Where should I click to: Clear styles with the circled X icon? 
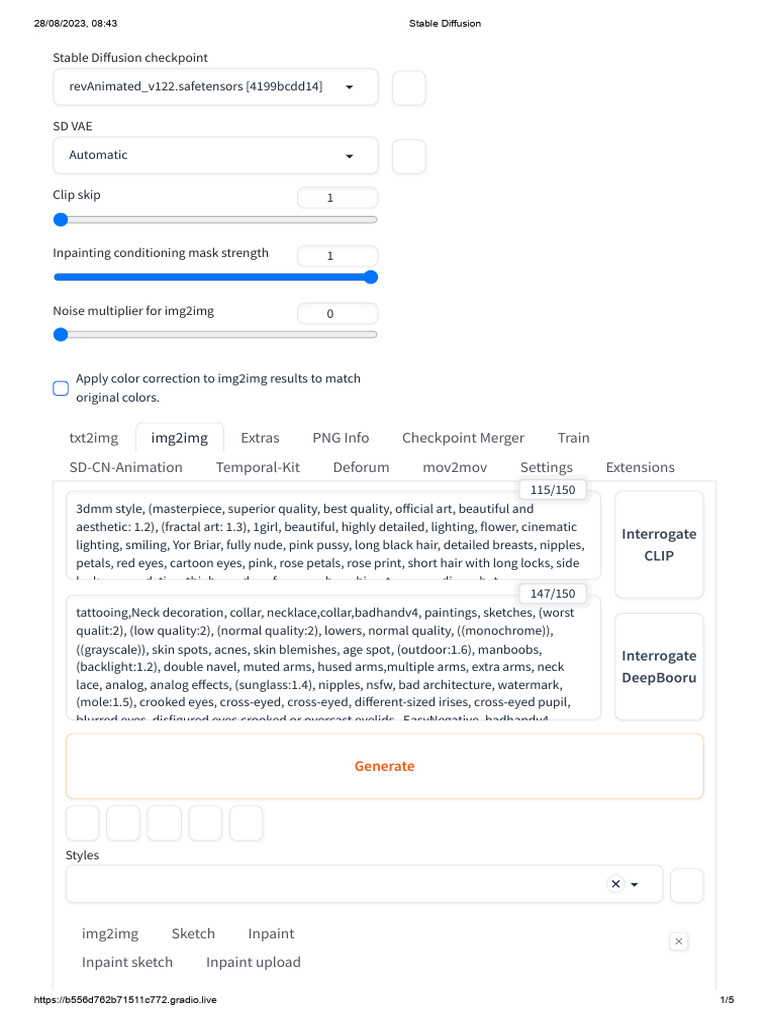616,884
